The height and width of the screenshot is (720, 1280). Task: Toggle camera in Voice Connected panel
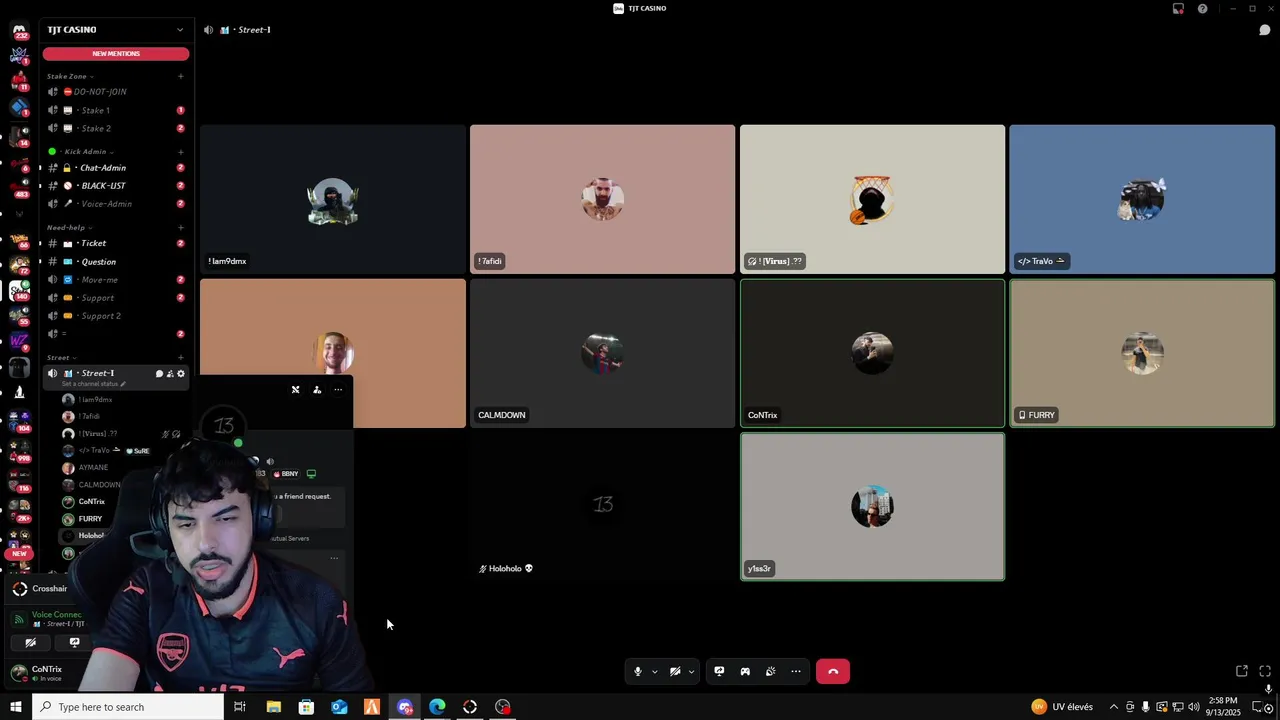tap(30, 643)
